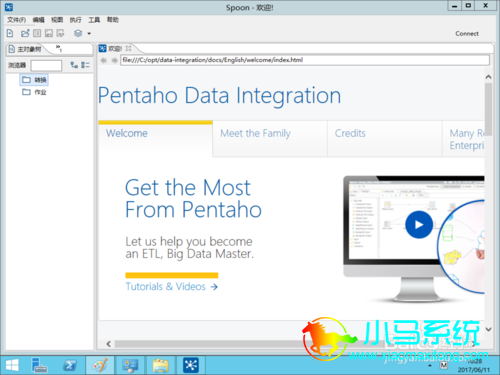Click the horizontal scrollbar left arrow
Image resolution: width=500 pixels, height=375 pixels.
coord(108,344)
